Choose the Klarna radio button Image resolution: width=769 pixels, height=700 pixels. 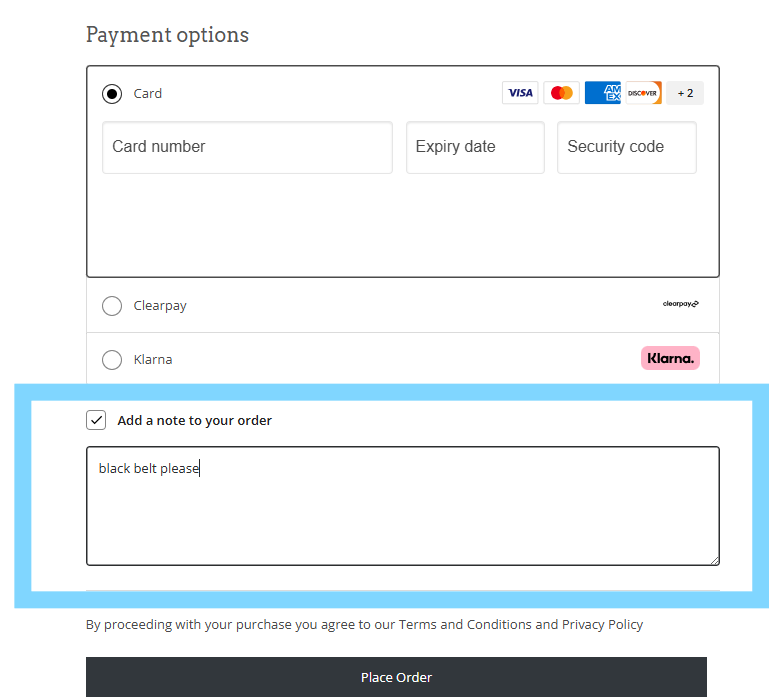(112, 360)
